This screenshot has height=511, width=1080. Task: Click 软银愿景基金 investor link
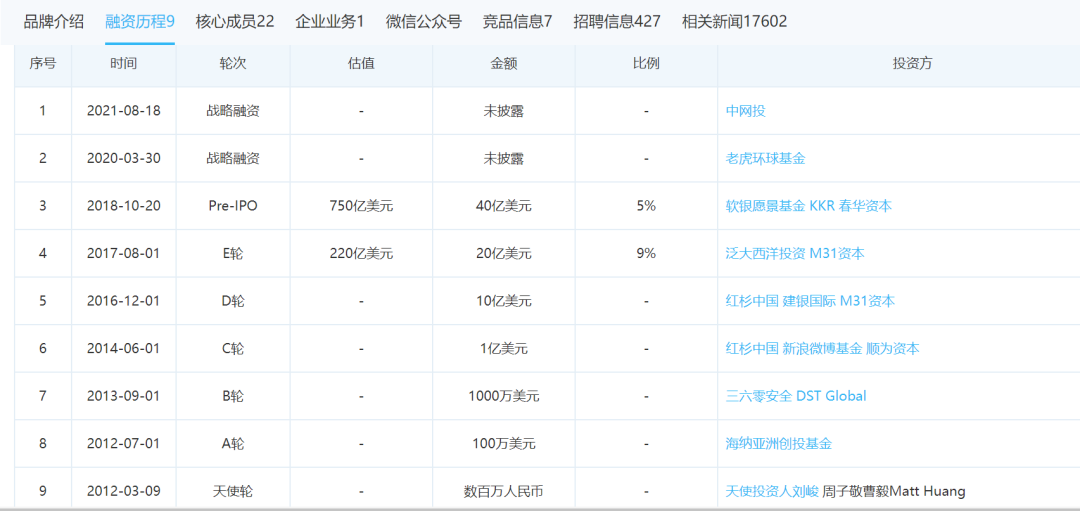pyautogui.click(x=765, y=206)
